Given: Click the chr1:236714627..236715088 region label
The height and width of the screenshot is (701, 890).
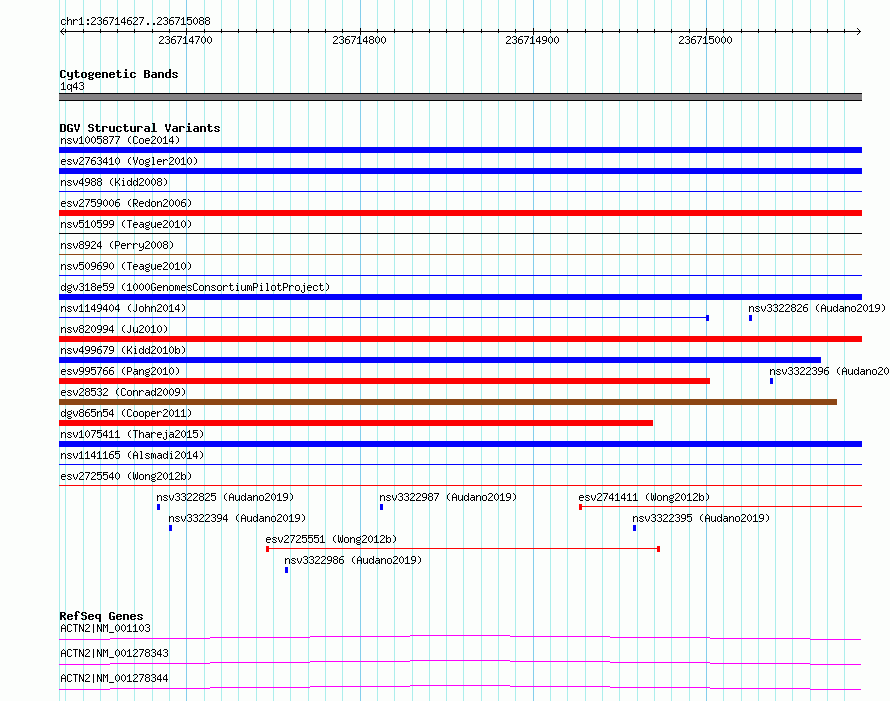Looking at the screenshot, I should pos(135,21).
